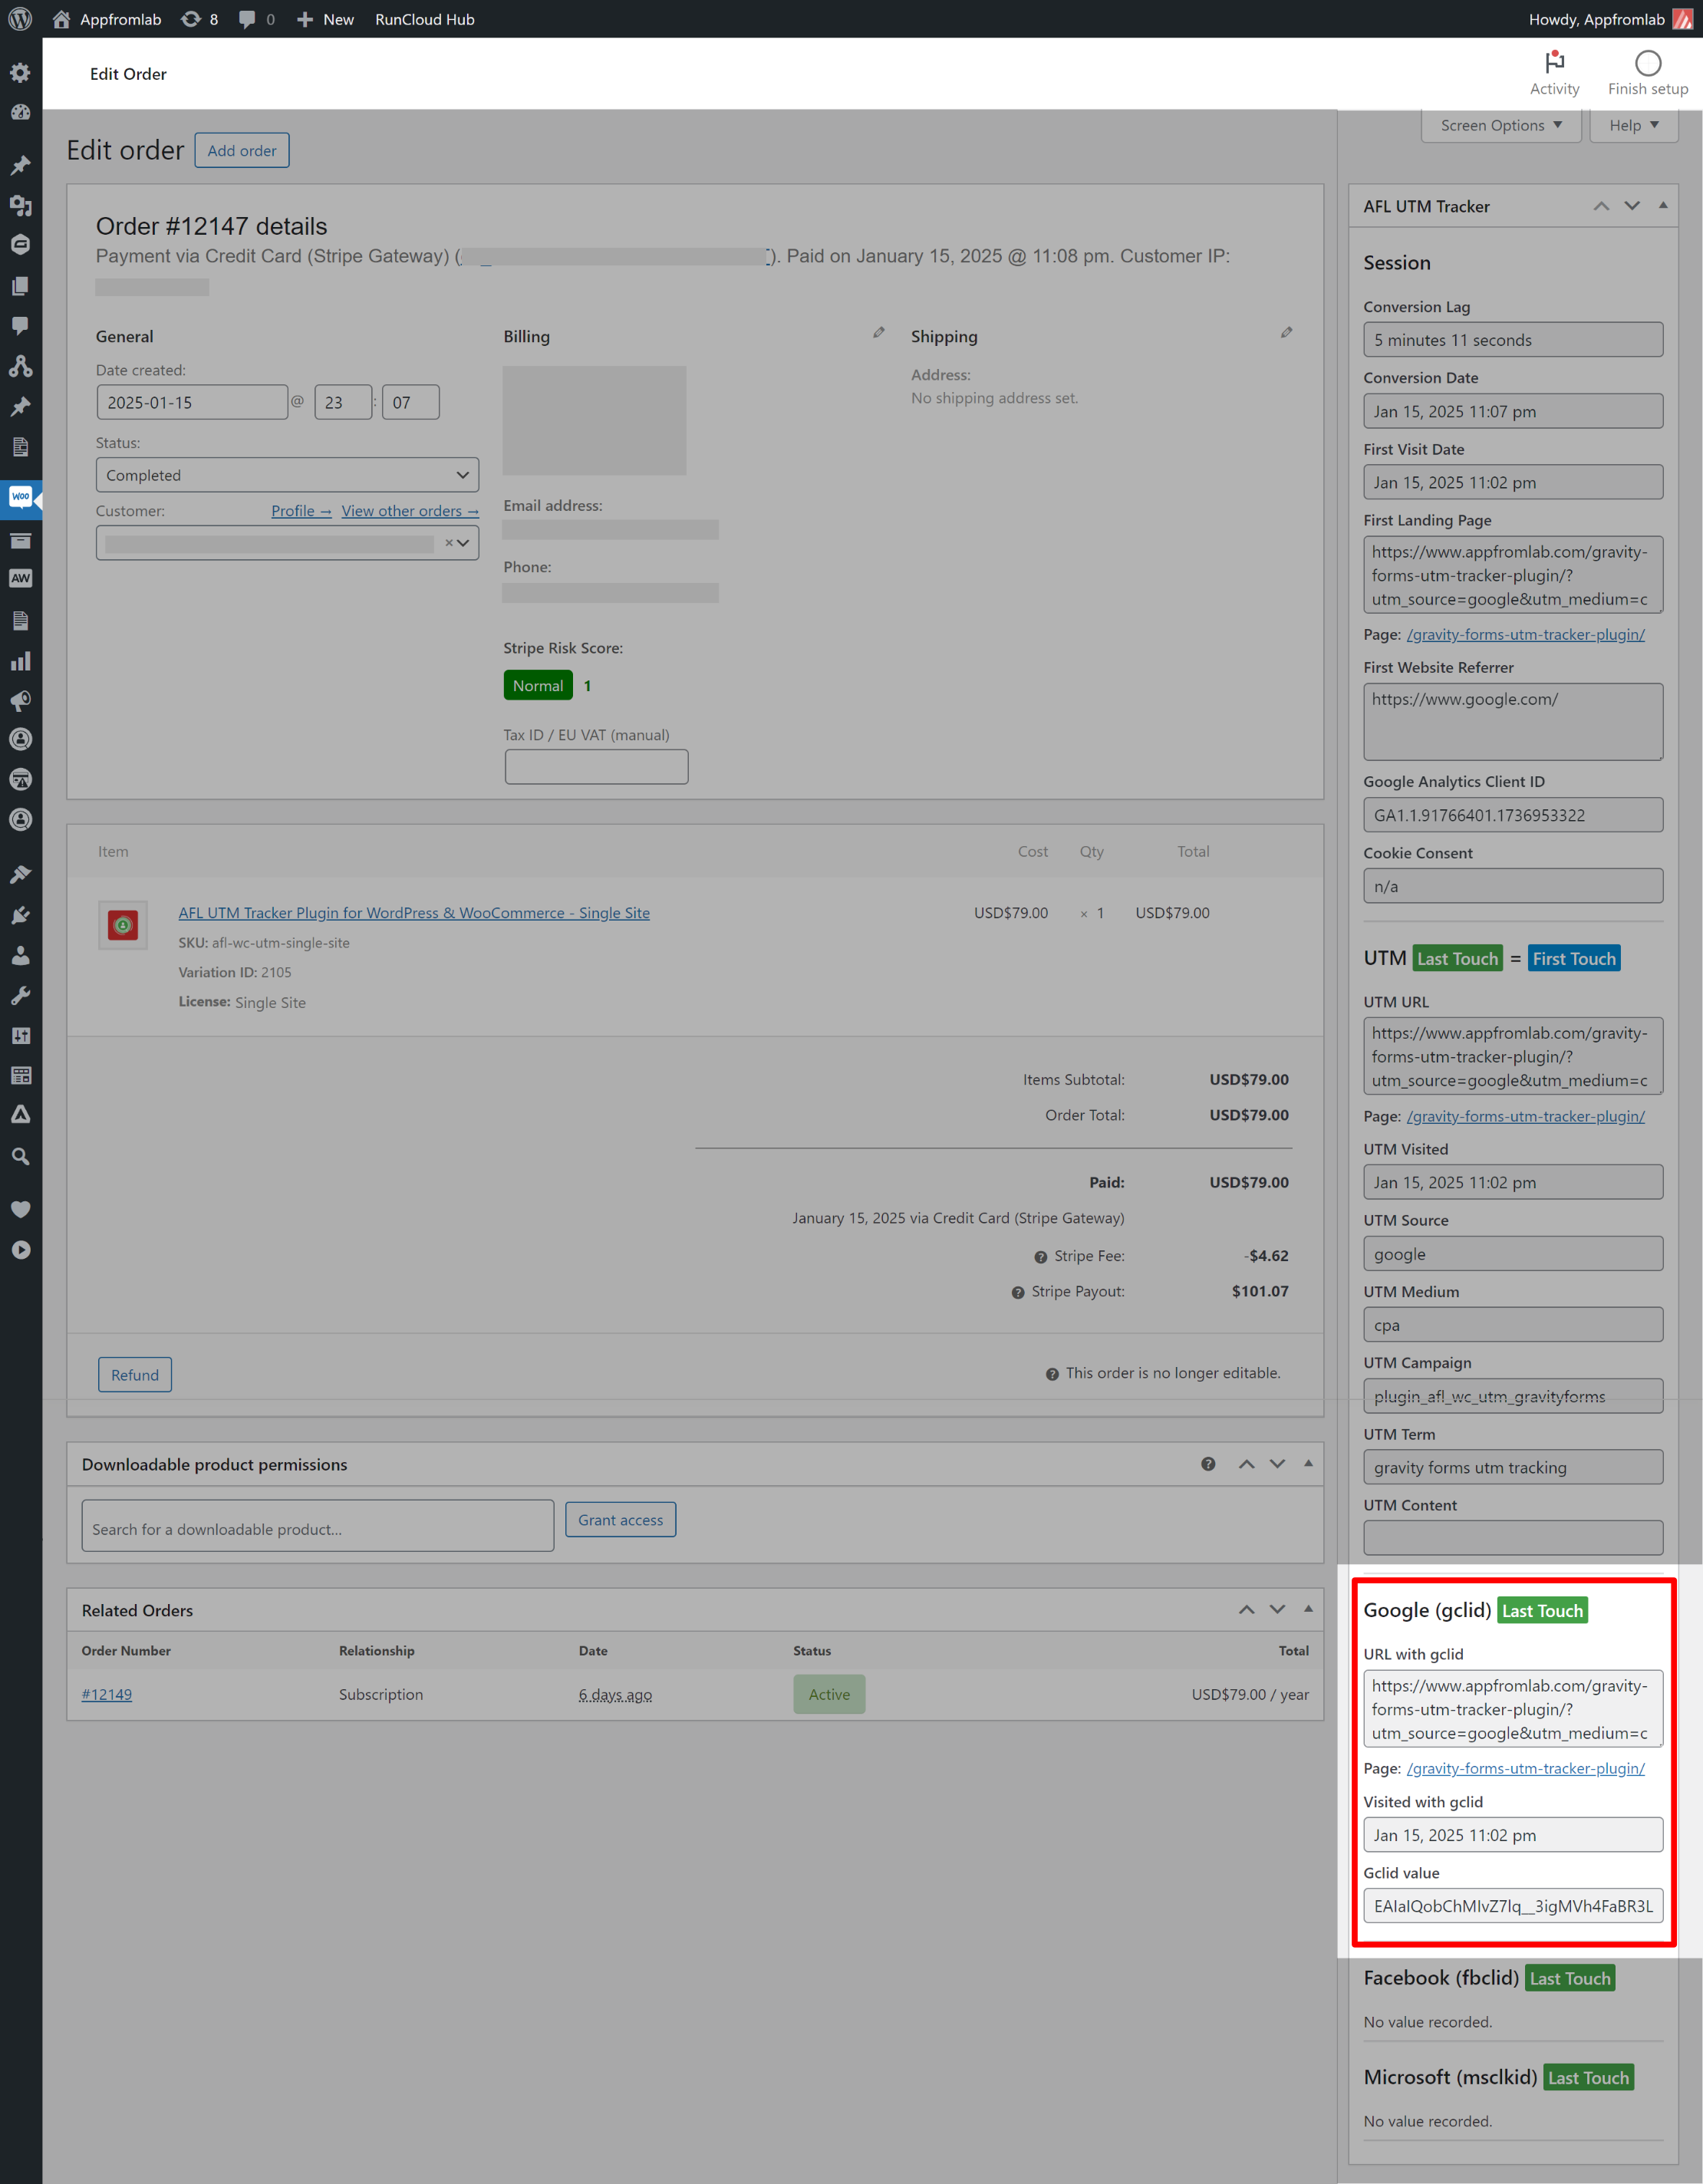Image resolution: width=1703 pixels, height=2184 pixels.
Task: Click the UTM Term field
Action: [x=1513, y=1468]
